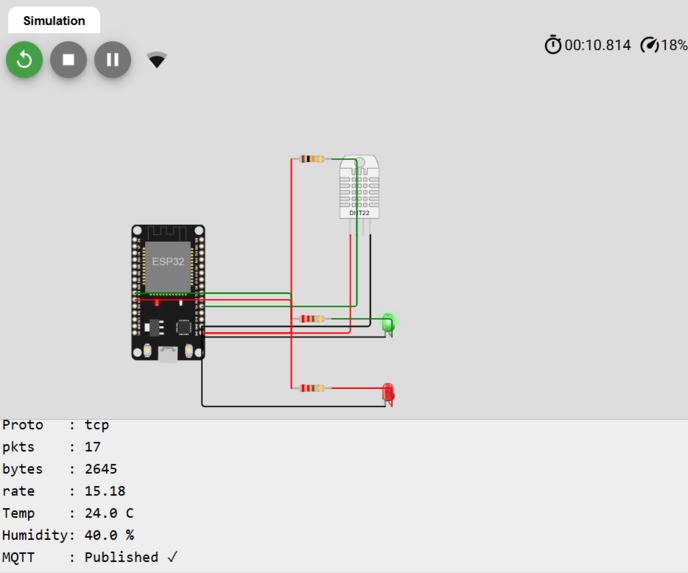The height and width of the screenshot is (573, 688).
Task: Open the Simulation tab
Action: point(54,21)
